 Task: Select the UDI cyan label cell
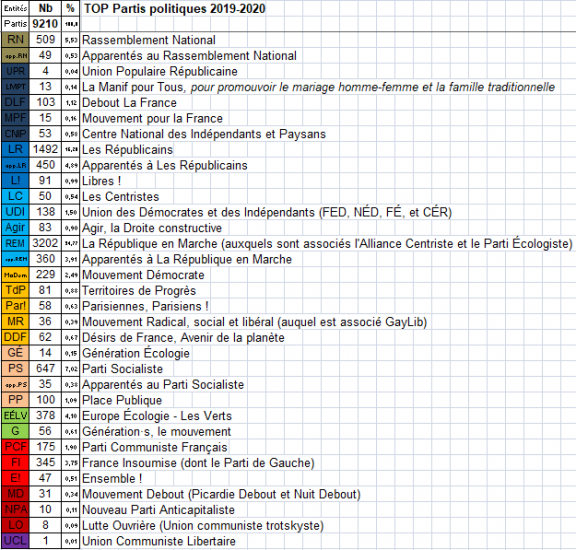[x=15, y=212]
